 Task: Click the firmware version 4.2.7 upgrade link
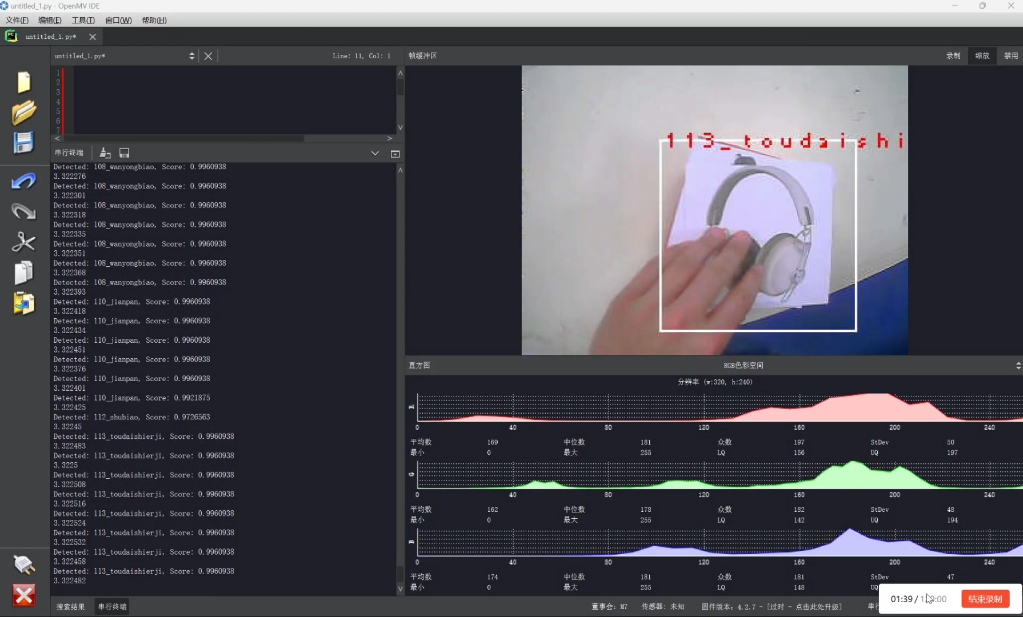tap(771, 607)
